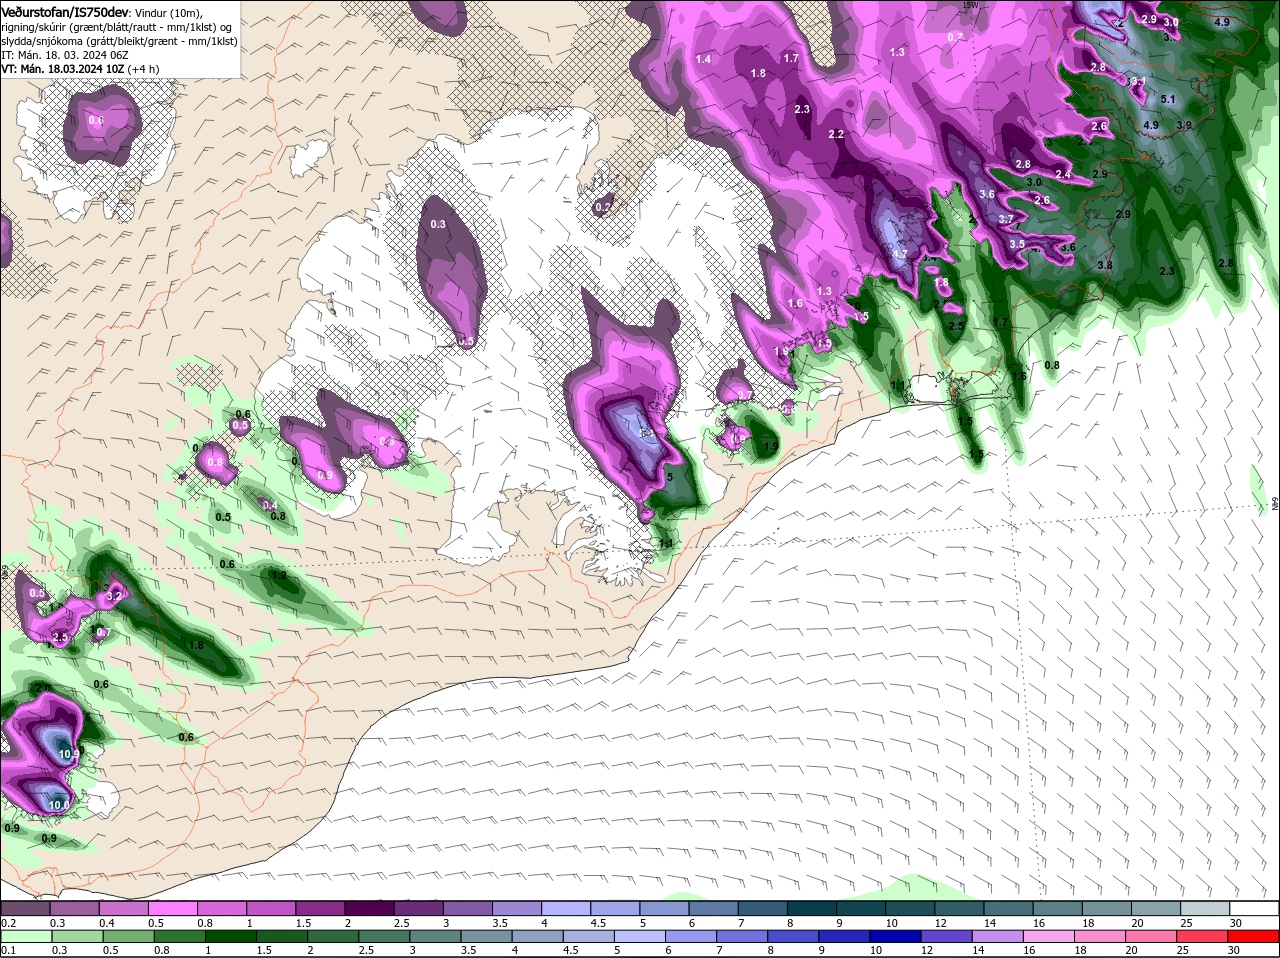This screenshot has height=958, width=1280.
Task: Click the Veðurstofan/IS750dev title text
Action: (65, 12)
